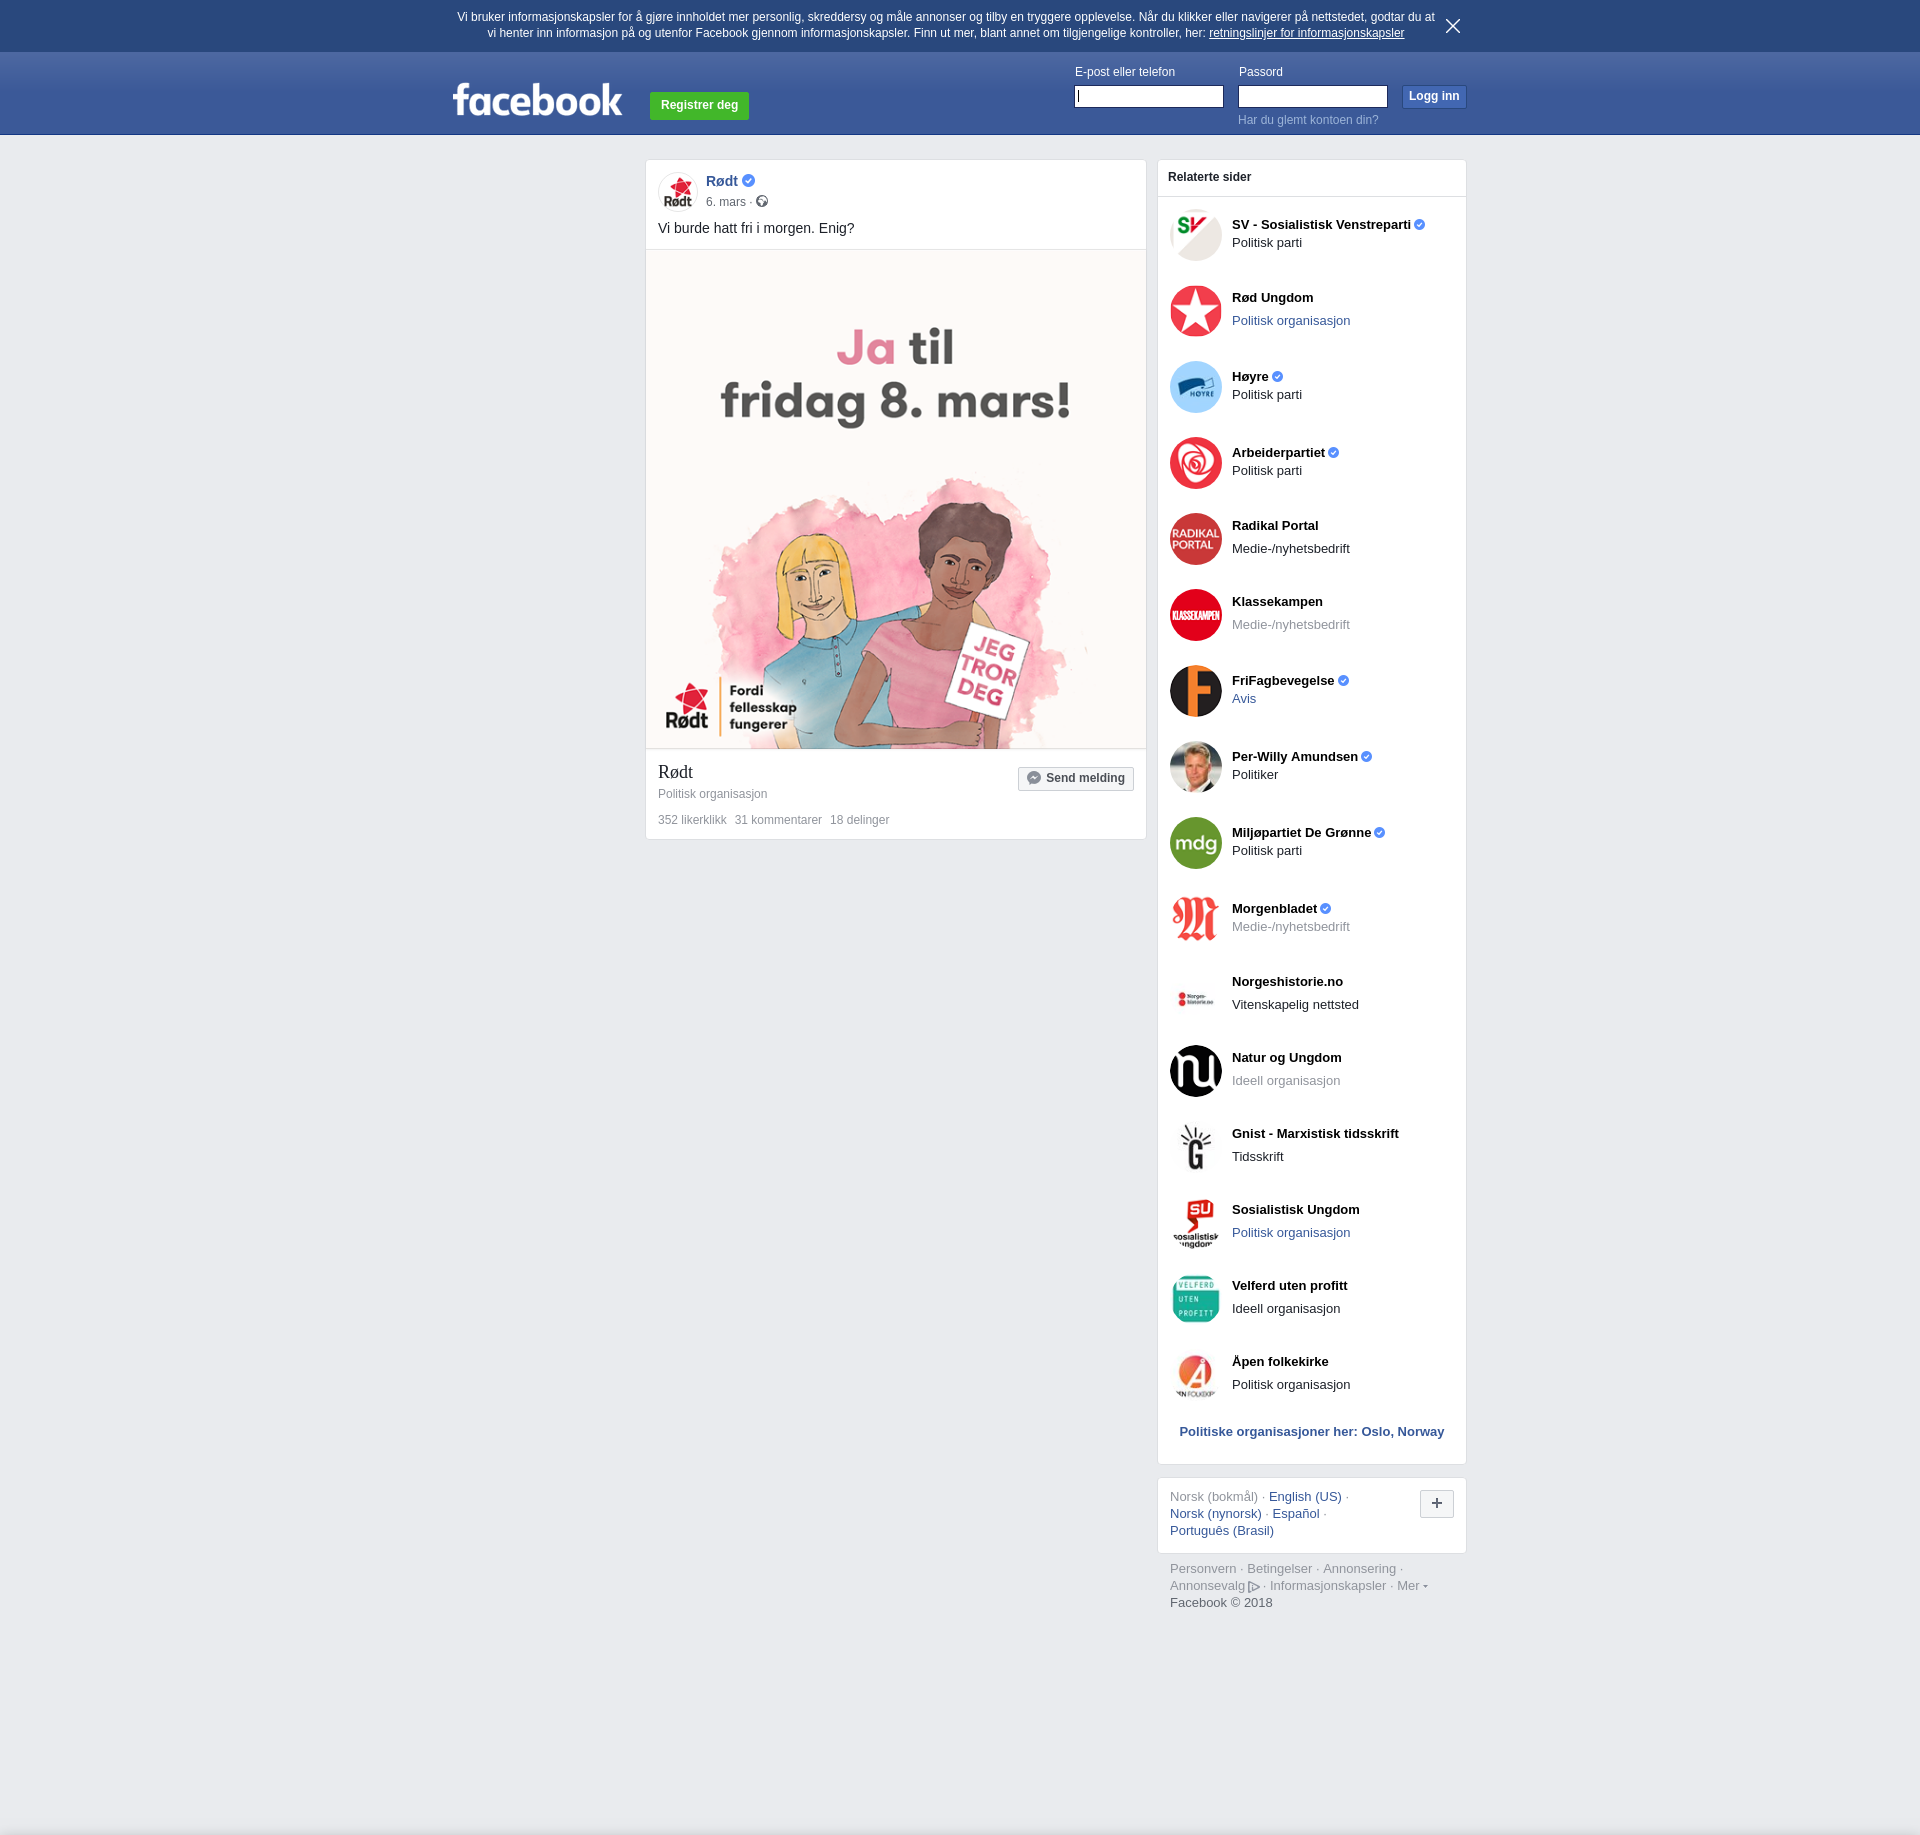Open Klassekampen page name link
The width and height of the screenshot is (1920, 1835).
tap(1277, 602)
